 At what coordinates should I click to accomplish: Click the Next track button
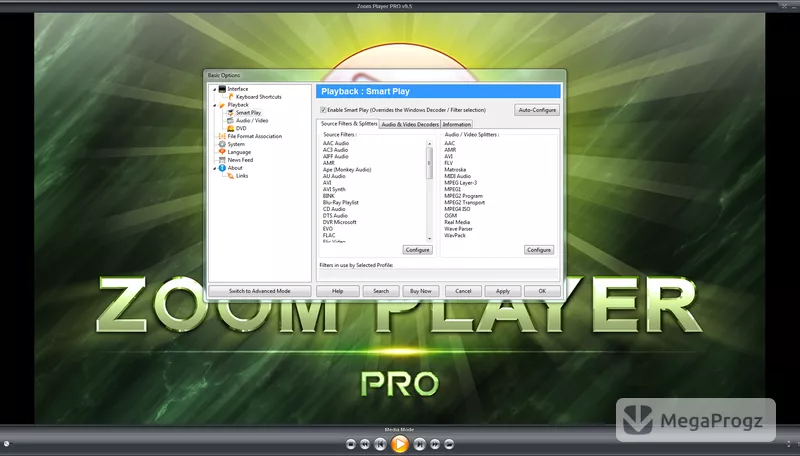coord(419,444)
